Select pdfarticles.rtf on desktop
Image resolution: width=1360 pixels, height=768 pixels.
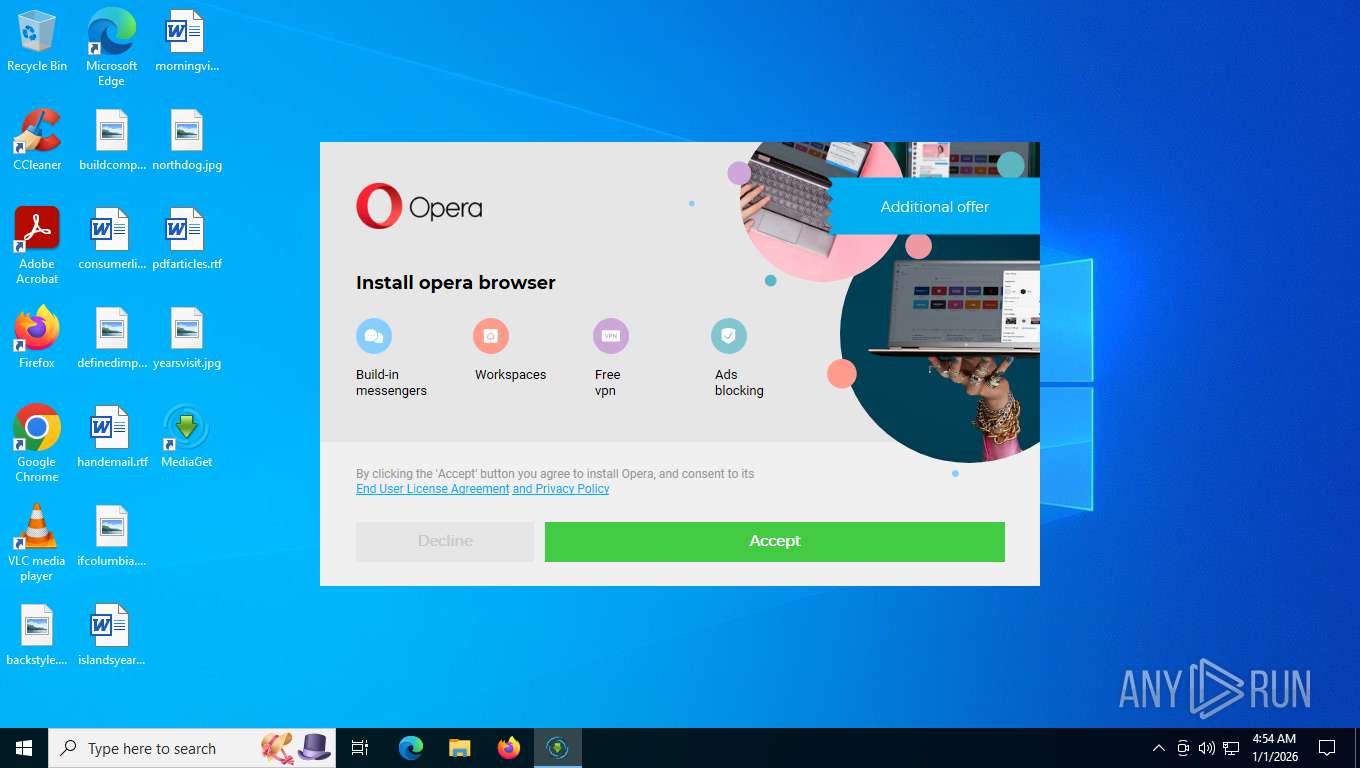[187, 239]
